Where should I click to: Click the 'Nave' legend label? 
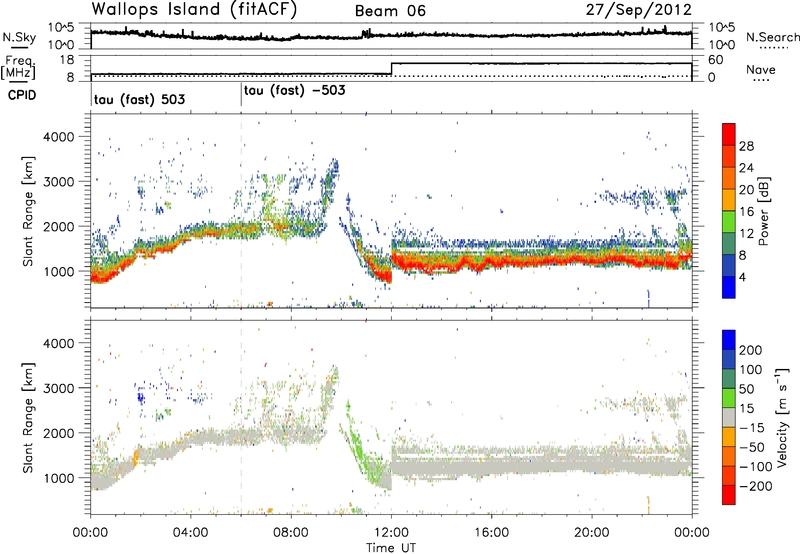[761, 70]
